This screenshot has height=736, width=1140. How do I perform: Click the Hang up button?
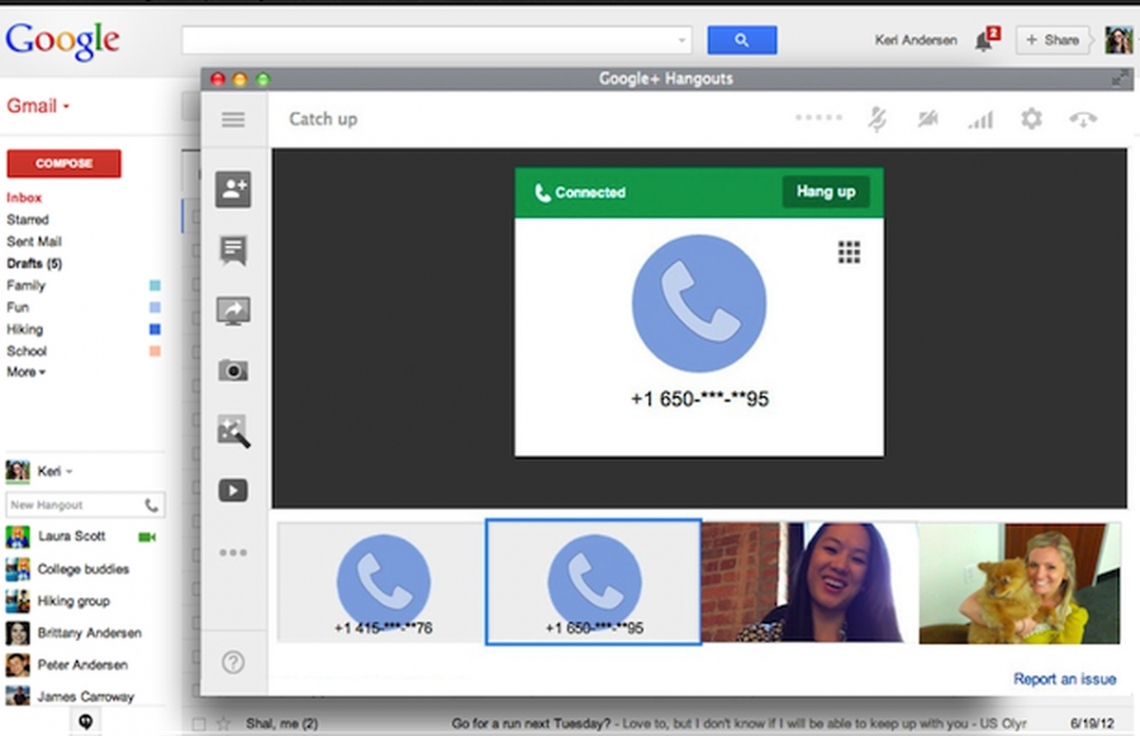click(x=826, y=192)
